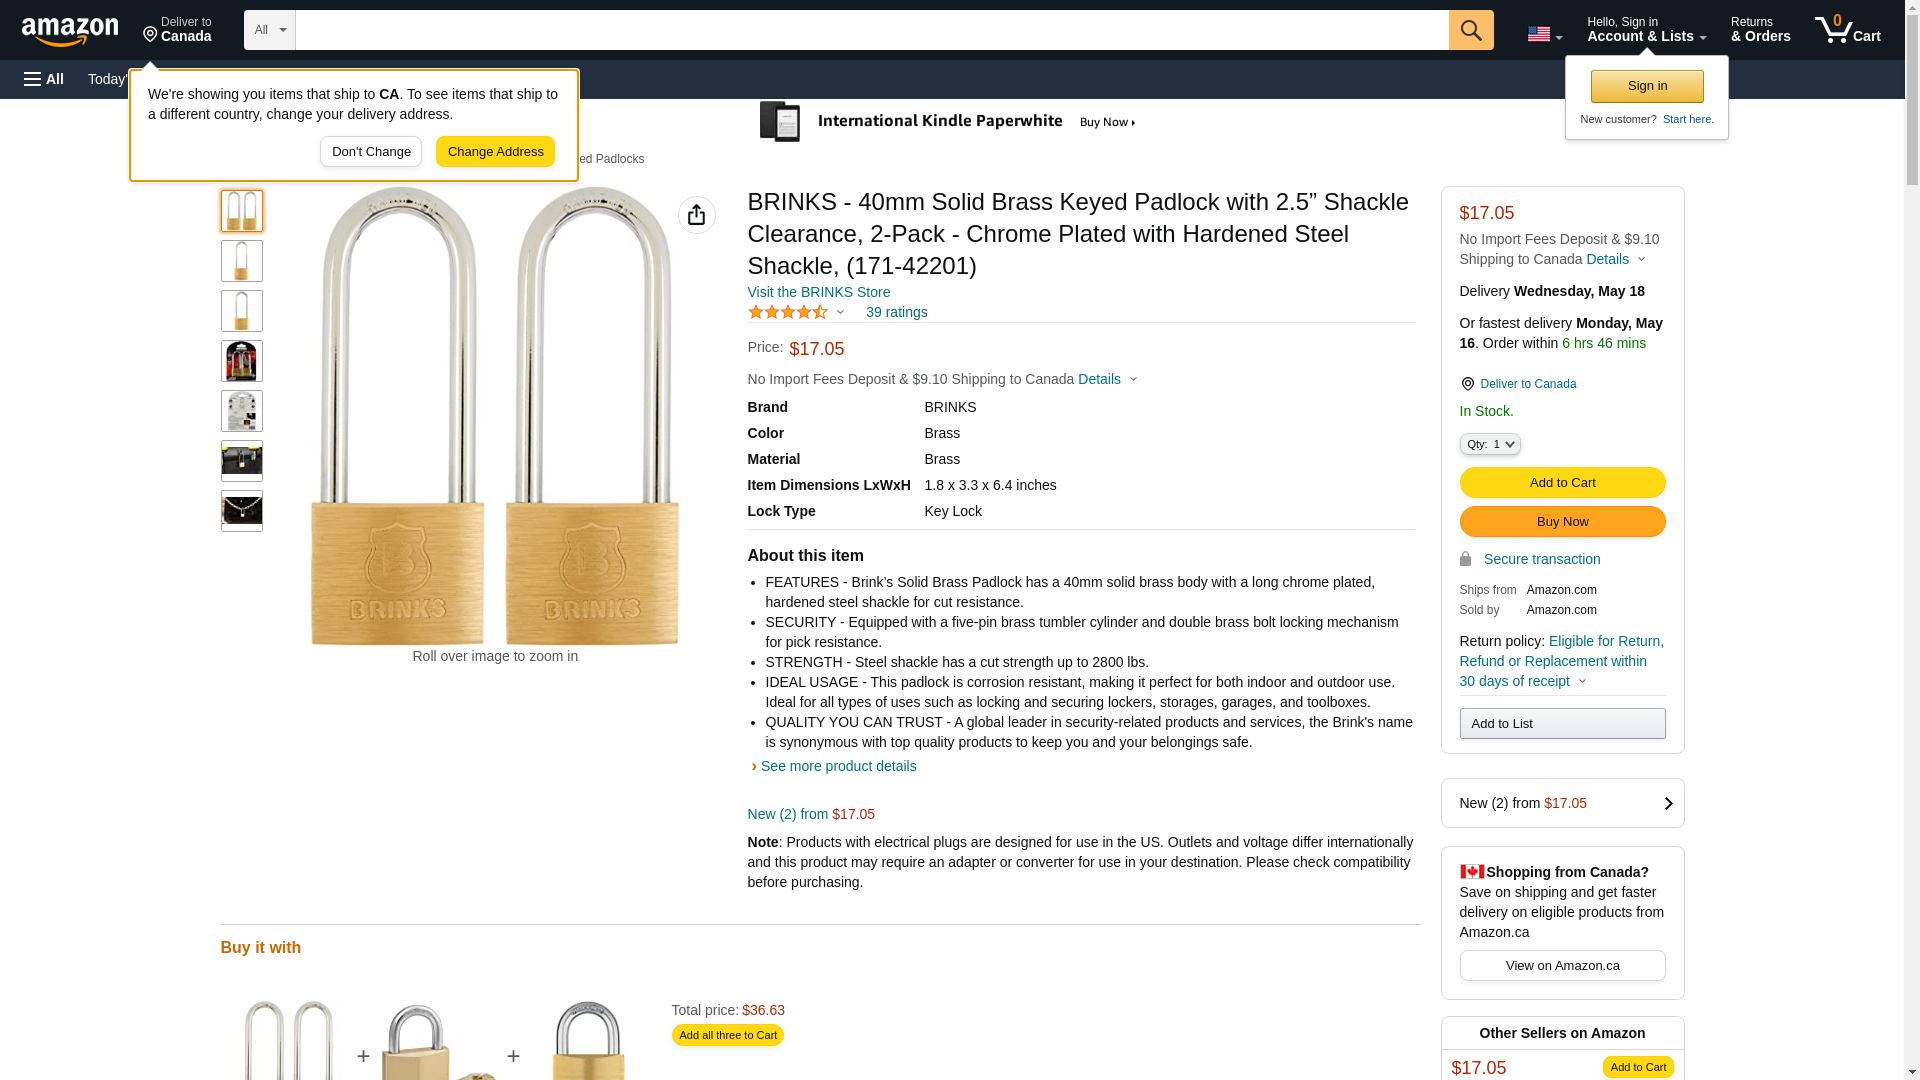Open the All hamburger menu
Viewport: 1920px width, 1080px height.
(44, 79)
